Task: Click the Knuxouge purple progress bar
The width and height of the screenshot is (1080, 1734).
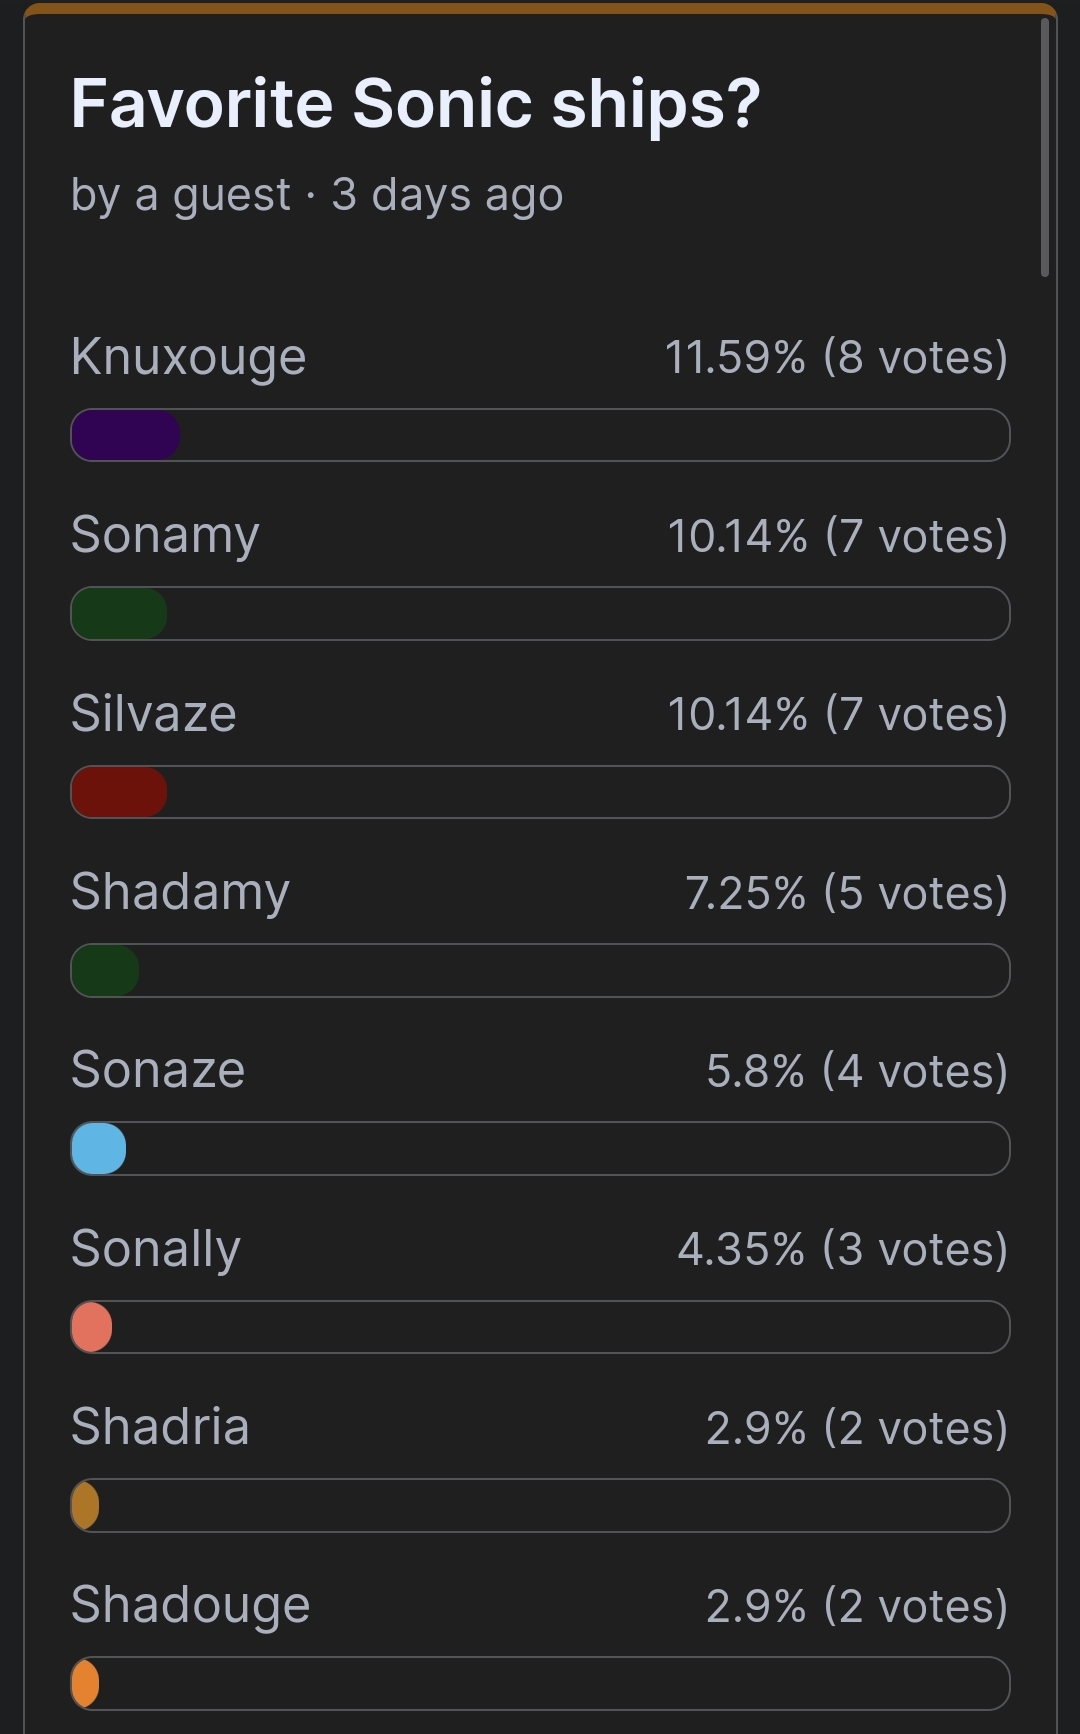Action: (126, 435)
